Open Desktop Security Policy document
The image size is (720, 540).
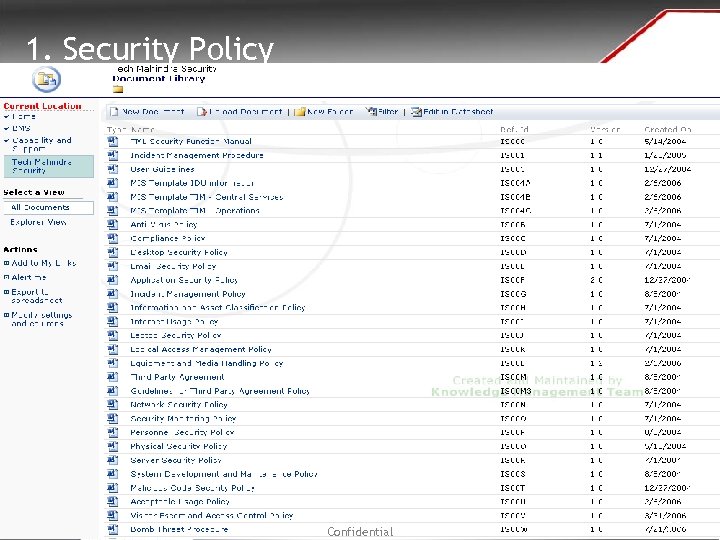(179, 252)
